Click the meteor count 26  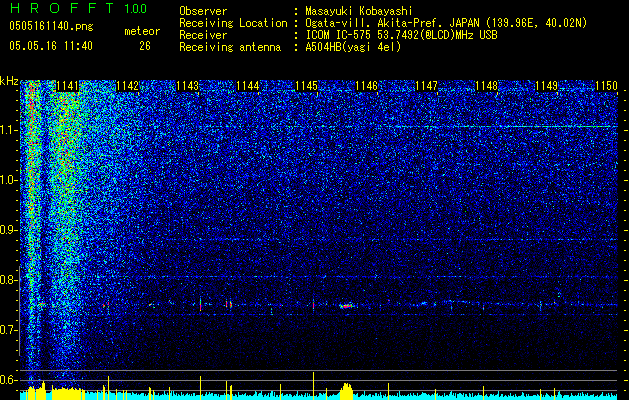pos(145,46)
